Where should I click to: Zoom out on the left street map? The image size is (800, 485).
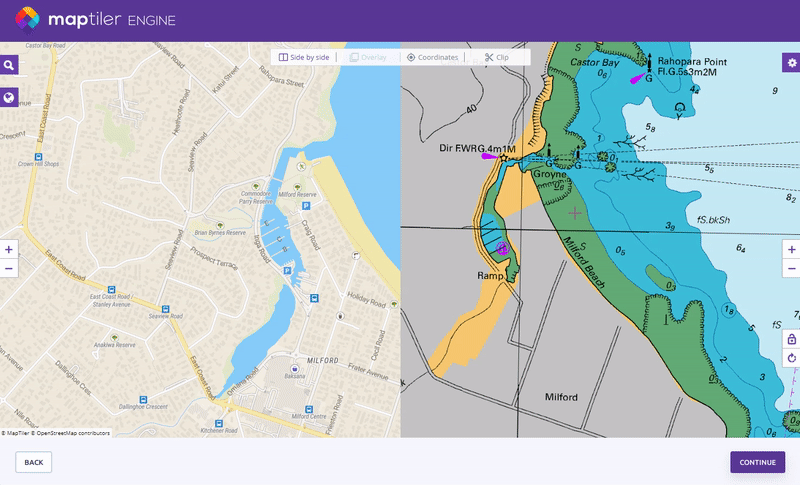click(x=9, y=268)
